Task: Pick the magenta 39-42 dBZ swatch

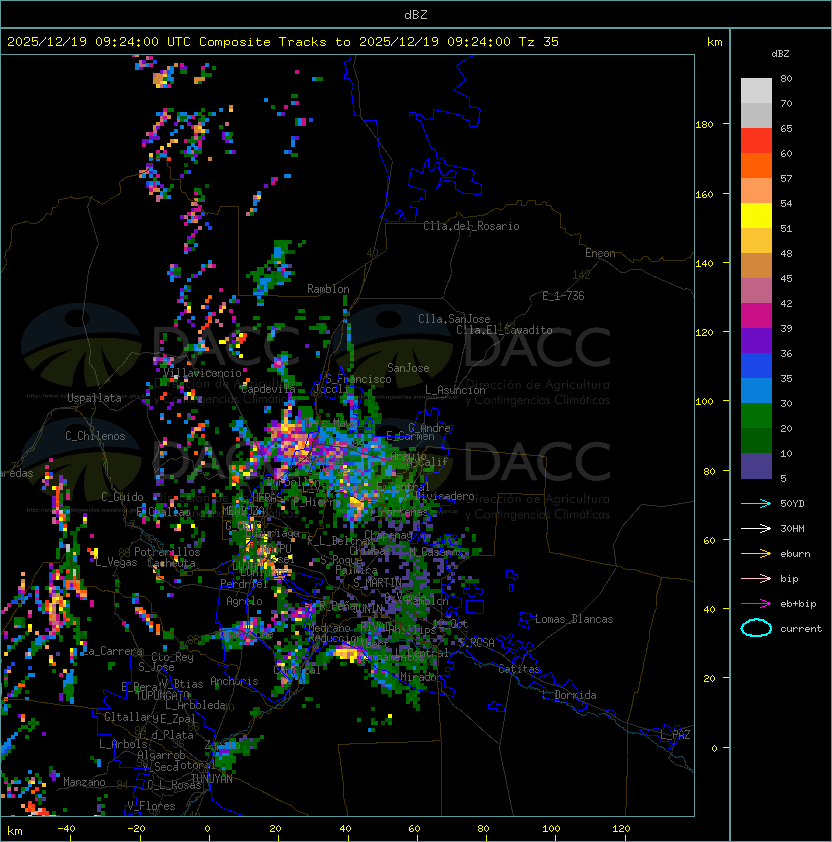Action: pos(756,316)
